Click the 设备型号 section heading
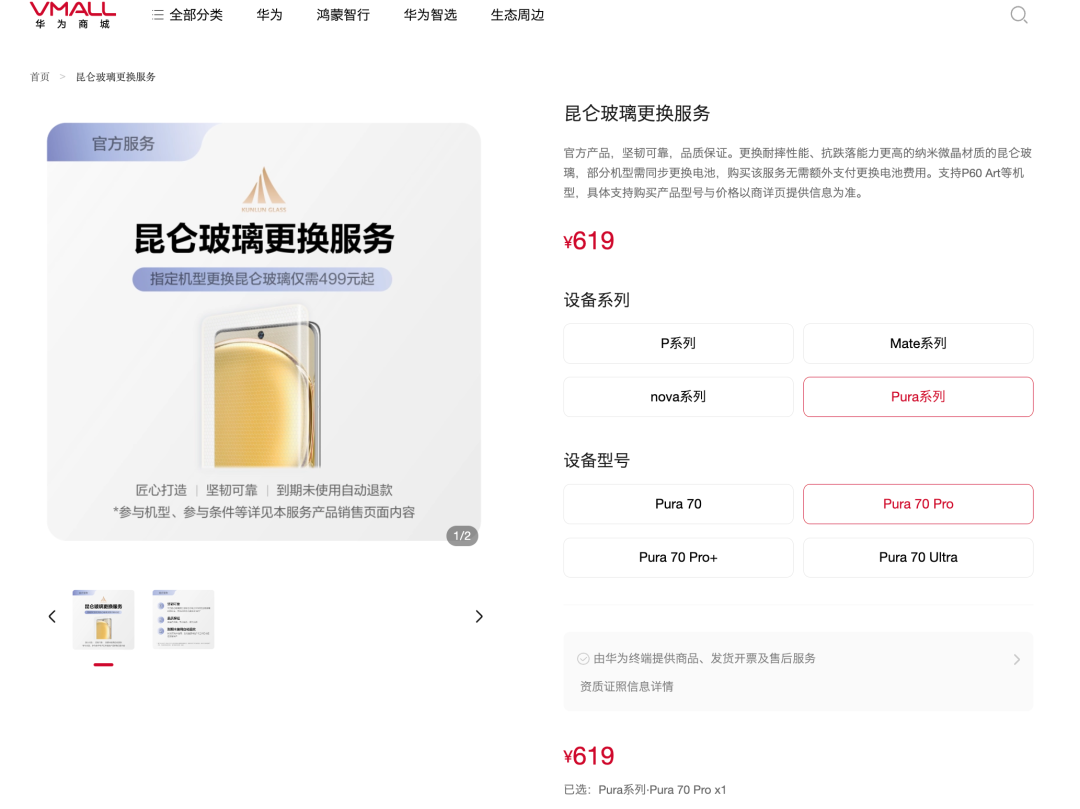 coord(596,461)
